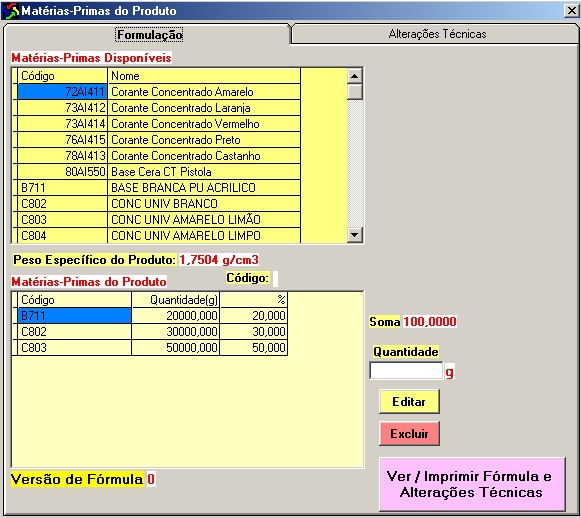Select the C803 row with 50,000 percent
581x518 pixels.
150,348
